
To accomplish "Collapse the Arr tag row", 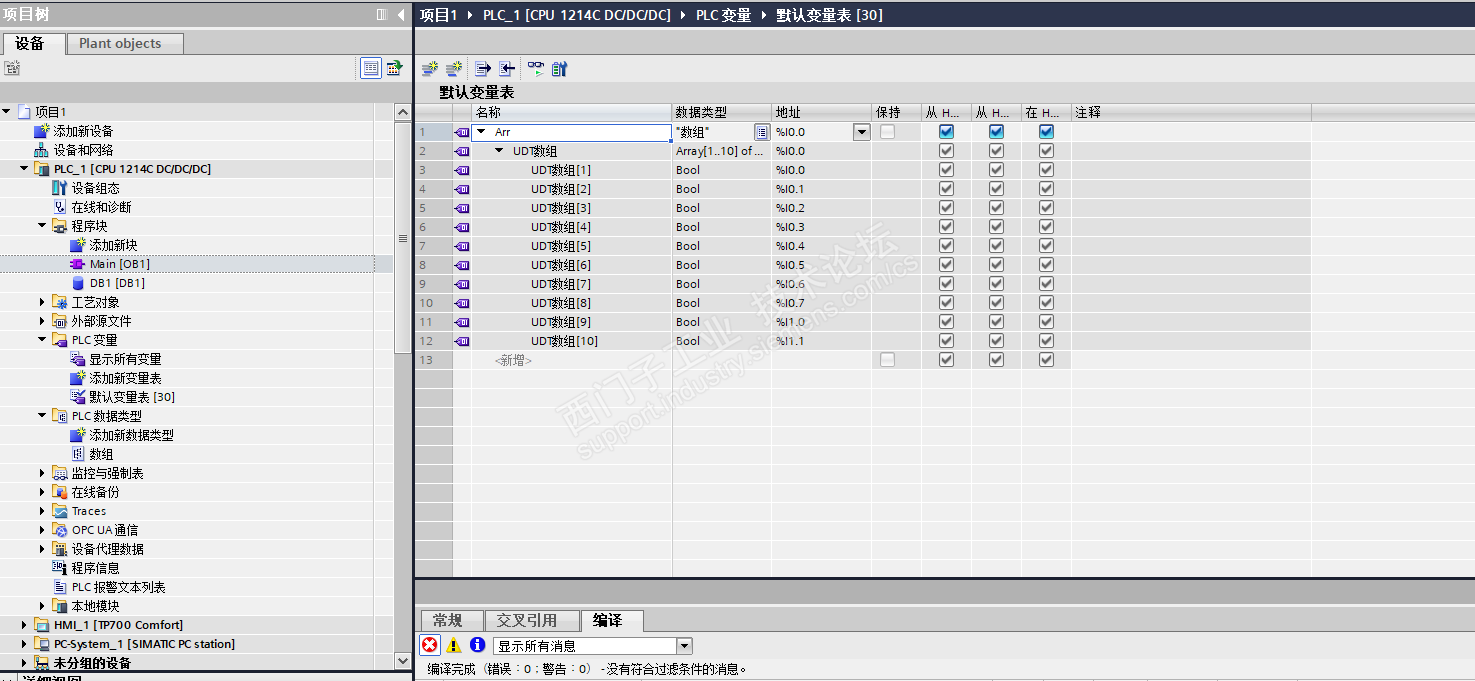I will coord(481,132).
